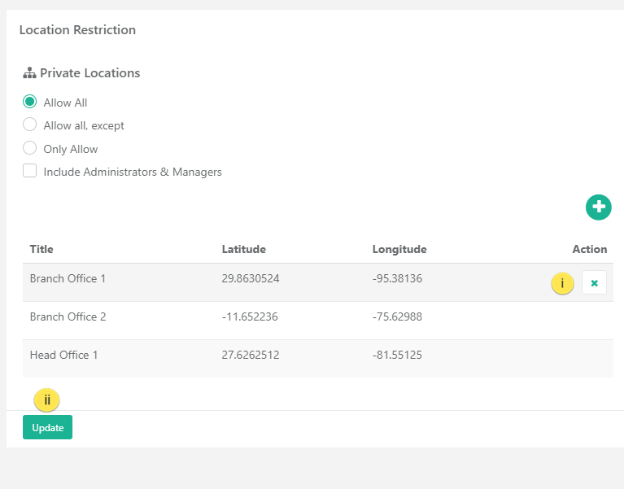This screenshot has width=624, height=489.
Task: Click the Title column header
Action: coord(41,249)
